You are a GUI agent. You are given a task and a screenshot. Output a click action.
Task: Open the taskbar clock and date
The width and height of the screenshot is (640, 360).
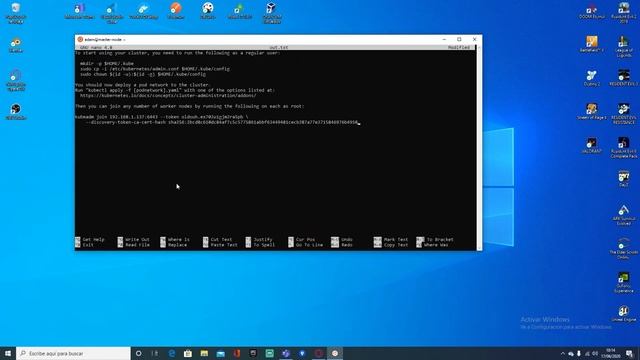pos(611,353)
